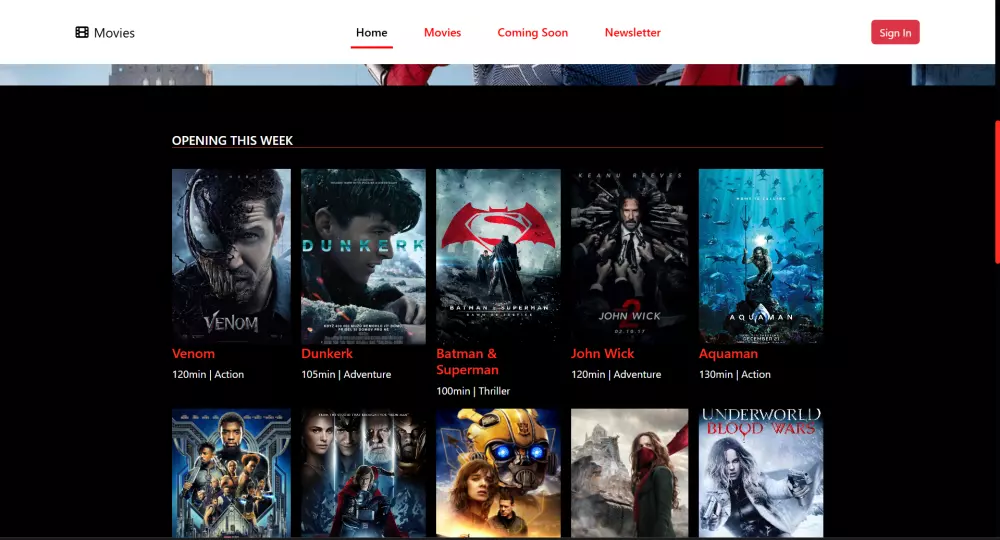Click the Batman & Superman title link

click(x=467, y=362)
